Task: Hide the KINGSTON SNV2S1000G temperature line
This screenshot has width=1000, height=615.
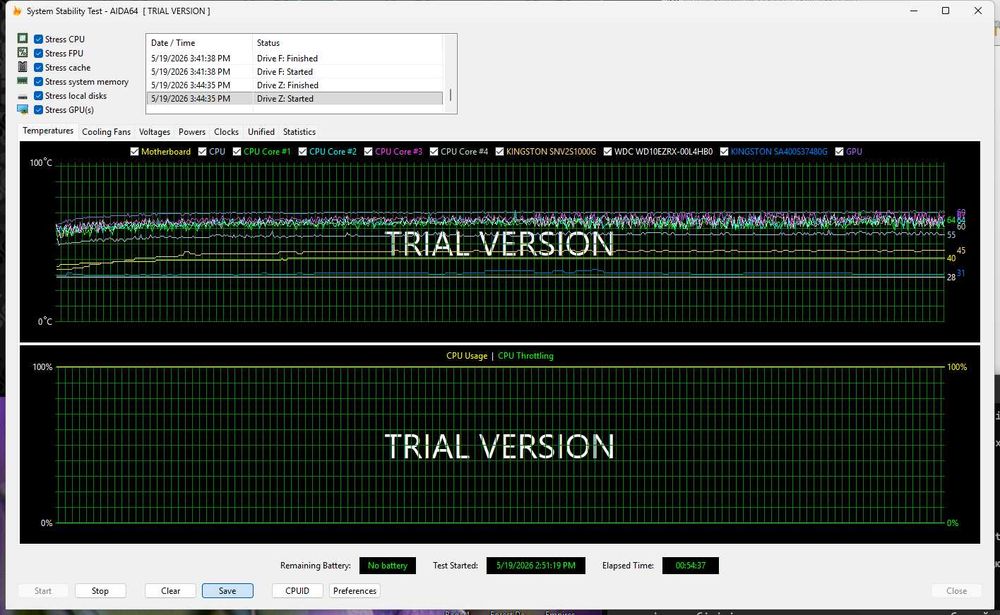Action: pos(500,151)
